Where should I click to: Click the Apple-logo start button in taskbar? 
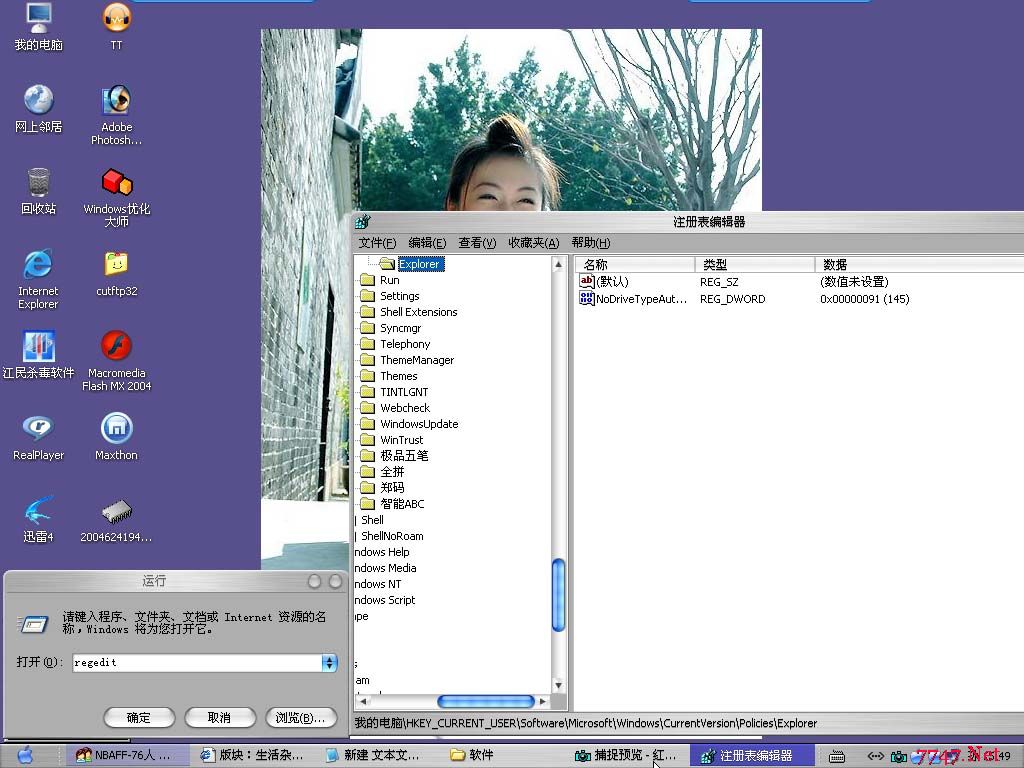tap(25, 755)
